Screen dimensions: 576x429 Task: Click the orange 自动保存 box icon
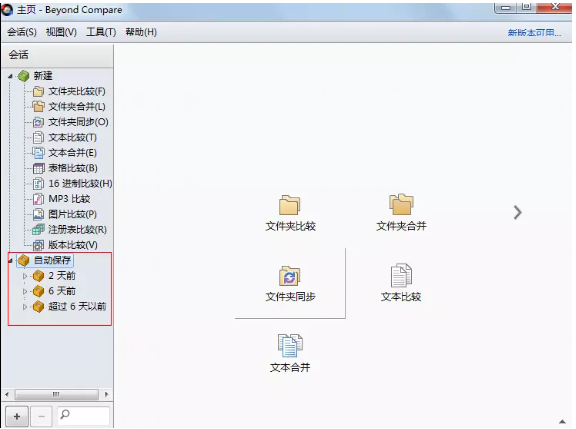click(24, 260)
